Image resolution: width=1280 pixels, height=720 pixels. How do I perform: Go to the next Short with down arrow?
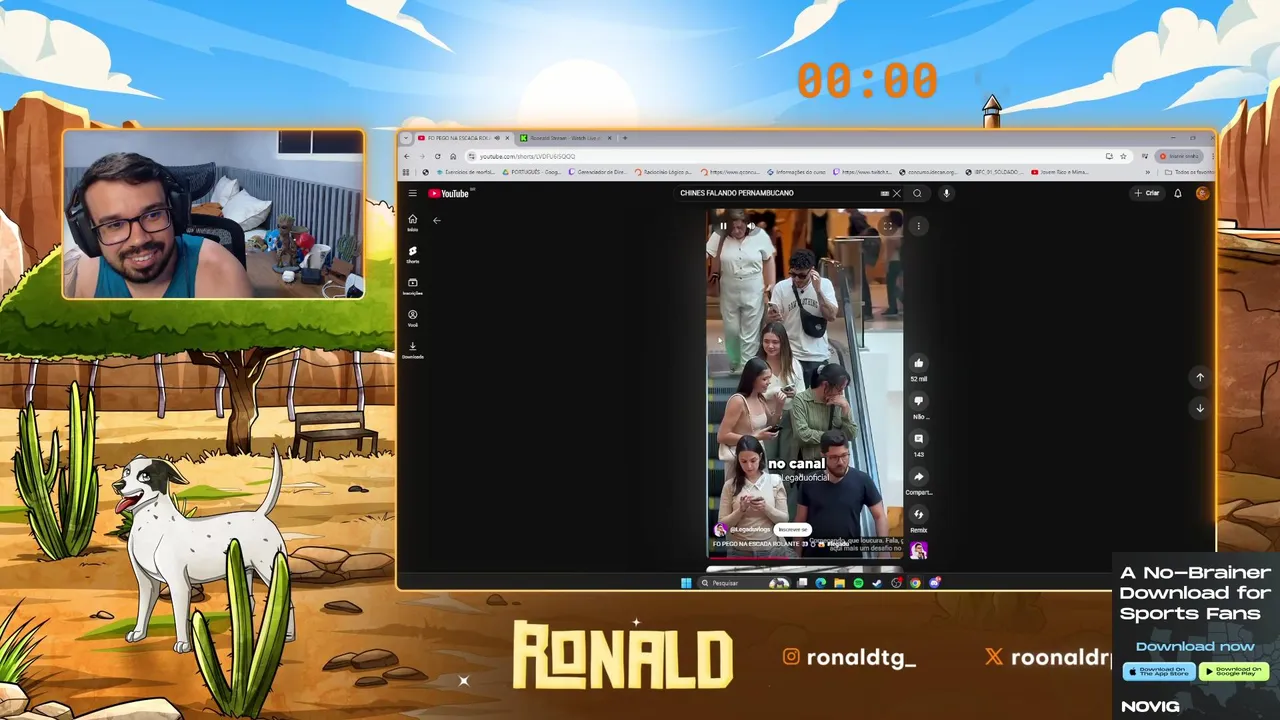[x=1200, y=408]
